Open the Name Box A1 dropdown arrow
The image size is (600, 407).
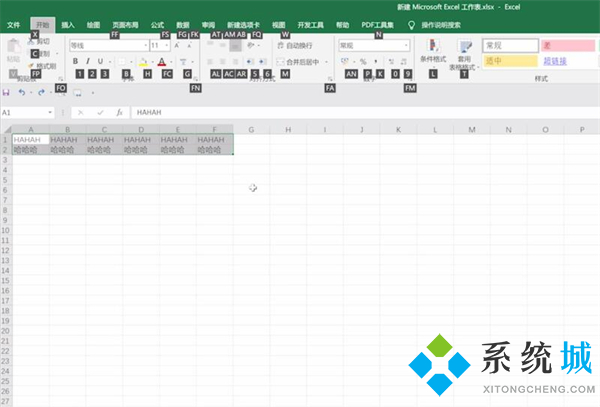click(50, 112)
